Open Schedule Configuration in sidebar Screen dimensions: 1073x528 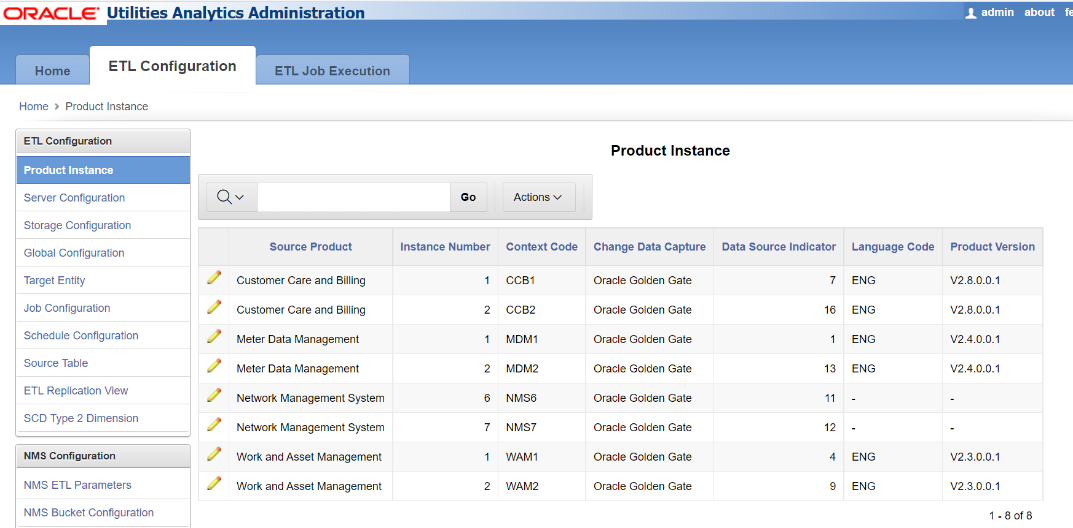pos(103,335)
